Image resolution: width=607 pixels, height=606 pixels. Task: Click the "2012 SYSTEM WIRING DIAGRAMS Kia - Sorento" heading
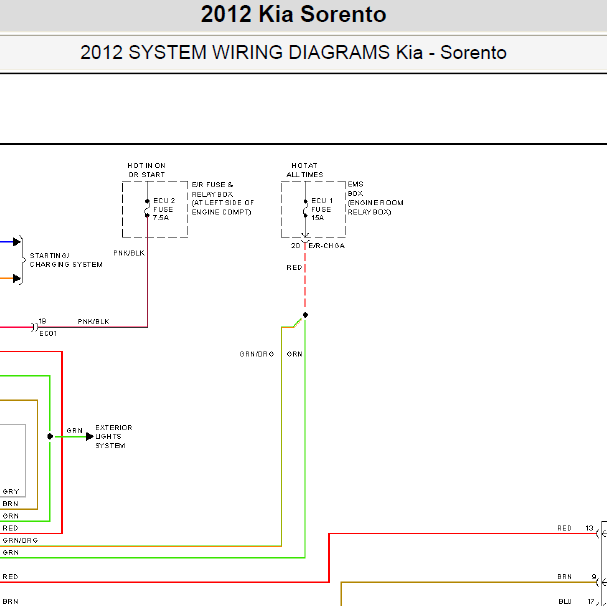pyautogui.click(x=293, y=52)
